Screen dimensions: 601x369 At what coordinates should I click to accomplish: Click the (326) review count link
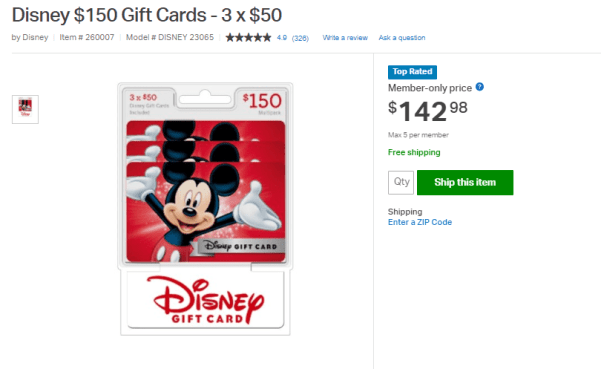[x=300, y=38]
